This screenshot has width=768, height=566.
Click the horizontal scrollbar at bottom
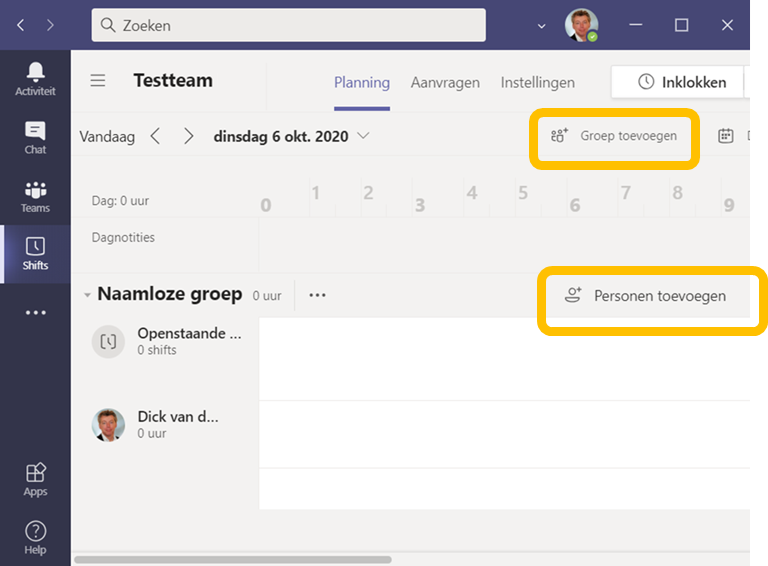[233, 560]
